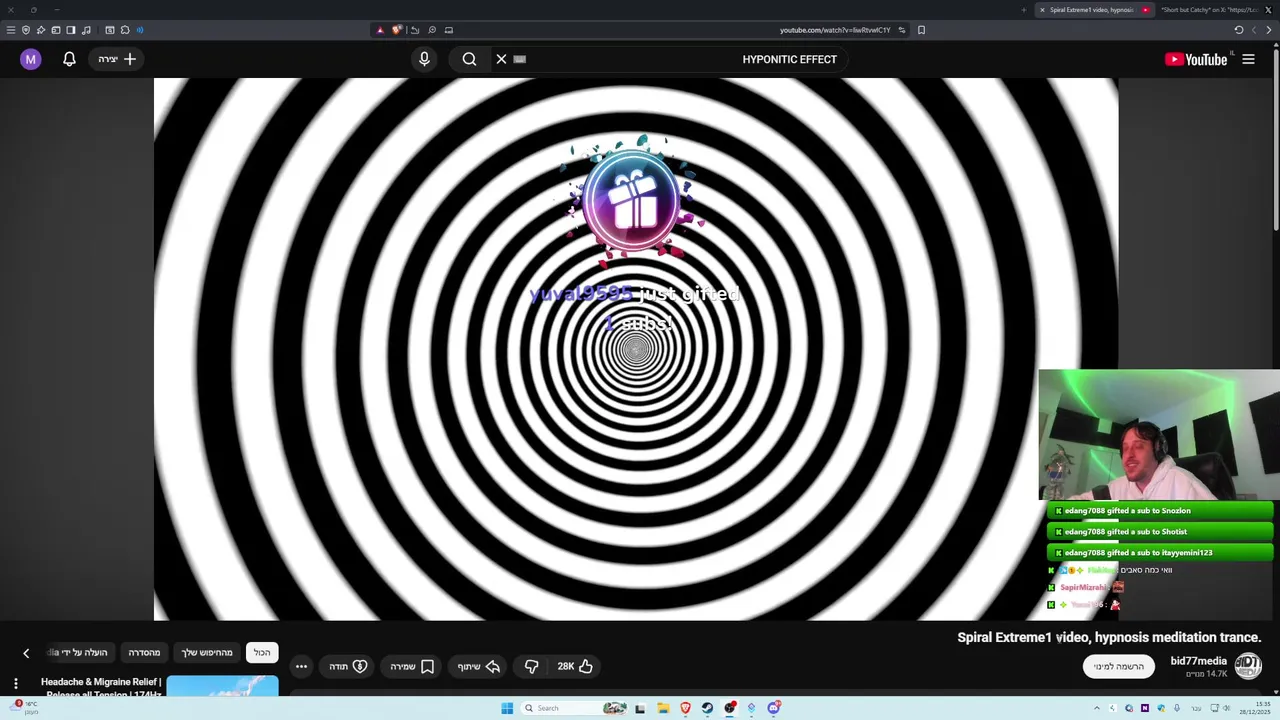Open the purple M account avatar
The width and height of the screenshot is (1280, 720).
(x=30, y=59)
